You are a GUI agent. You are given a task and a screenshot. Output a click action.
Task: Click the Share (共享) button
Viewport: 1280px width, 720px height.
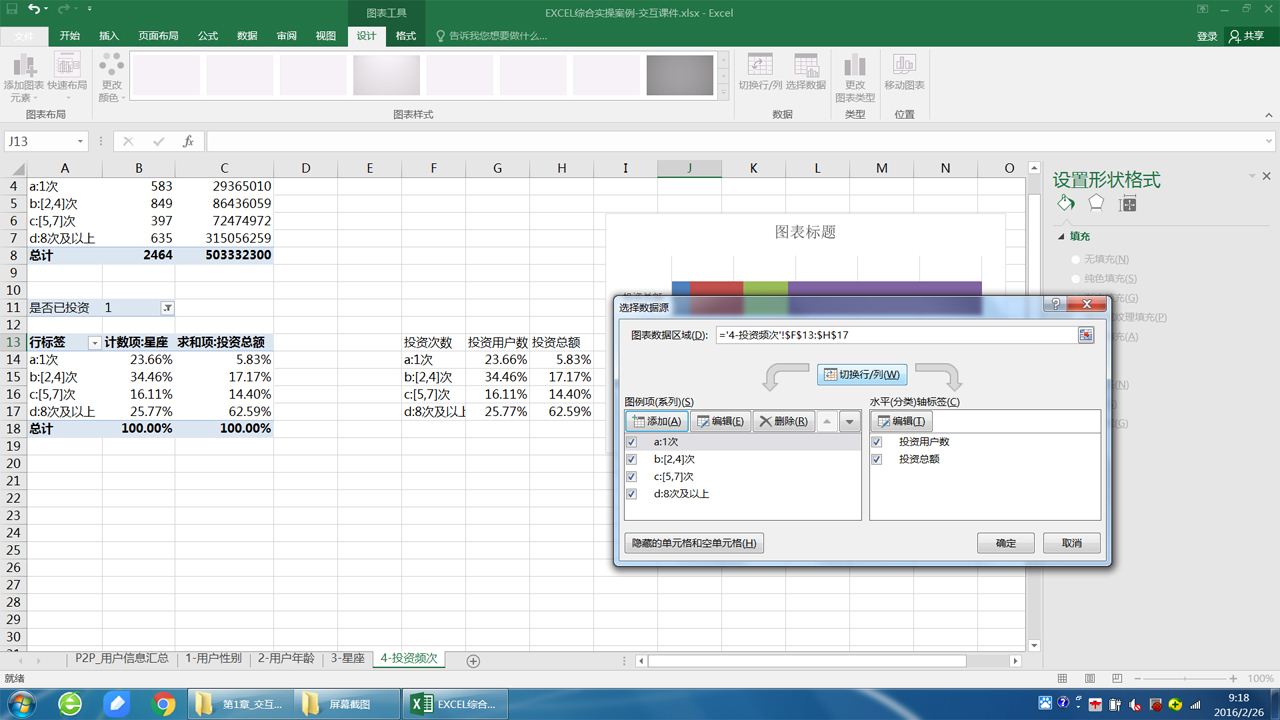[1247, 35]
